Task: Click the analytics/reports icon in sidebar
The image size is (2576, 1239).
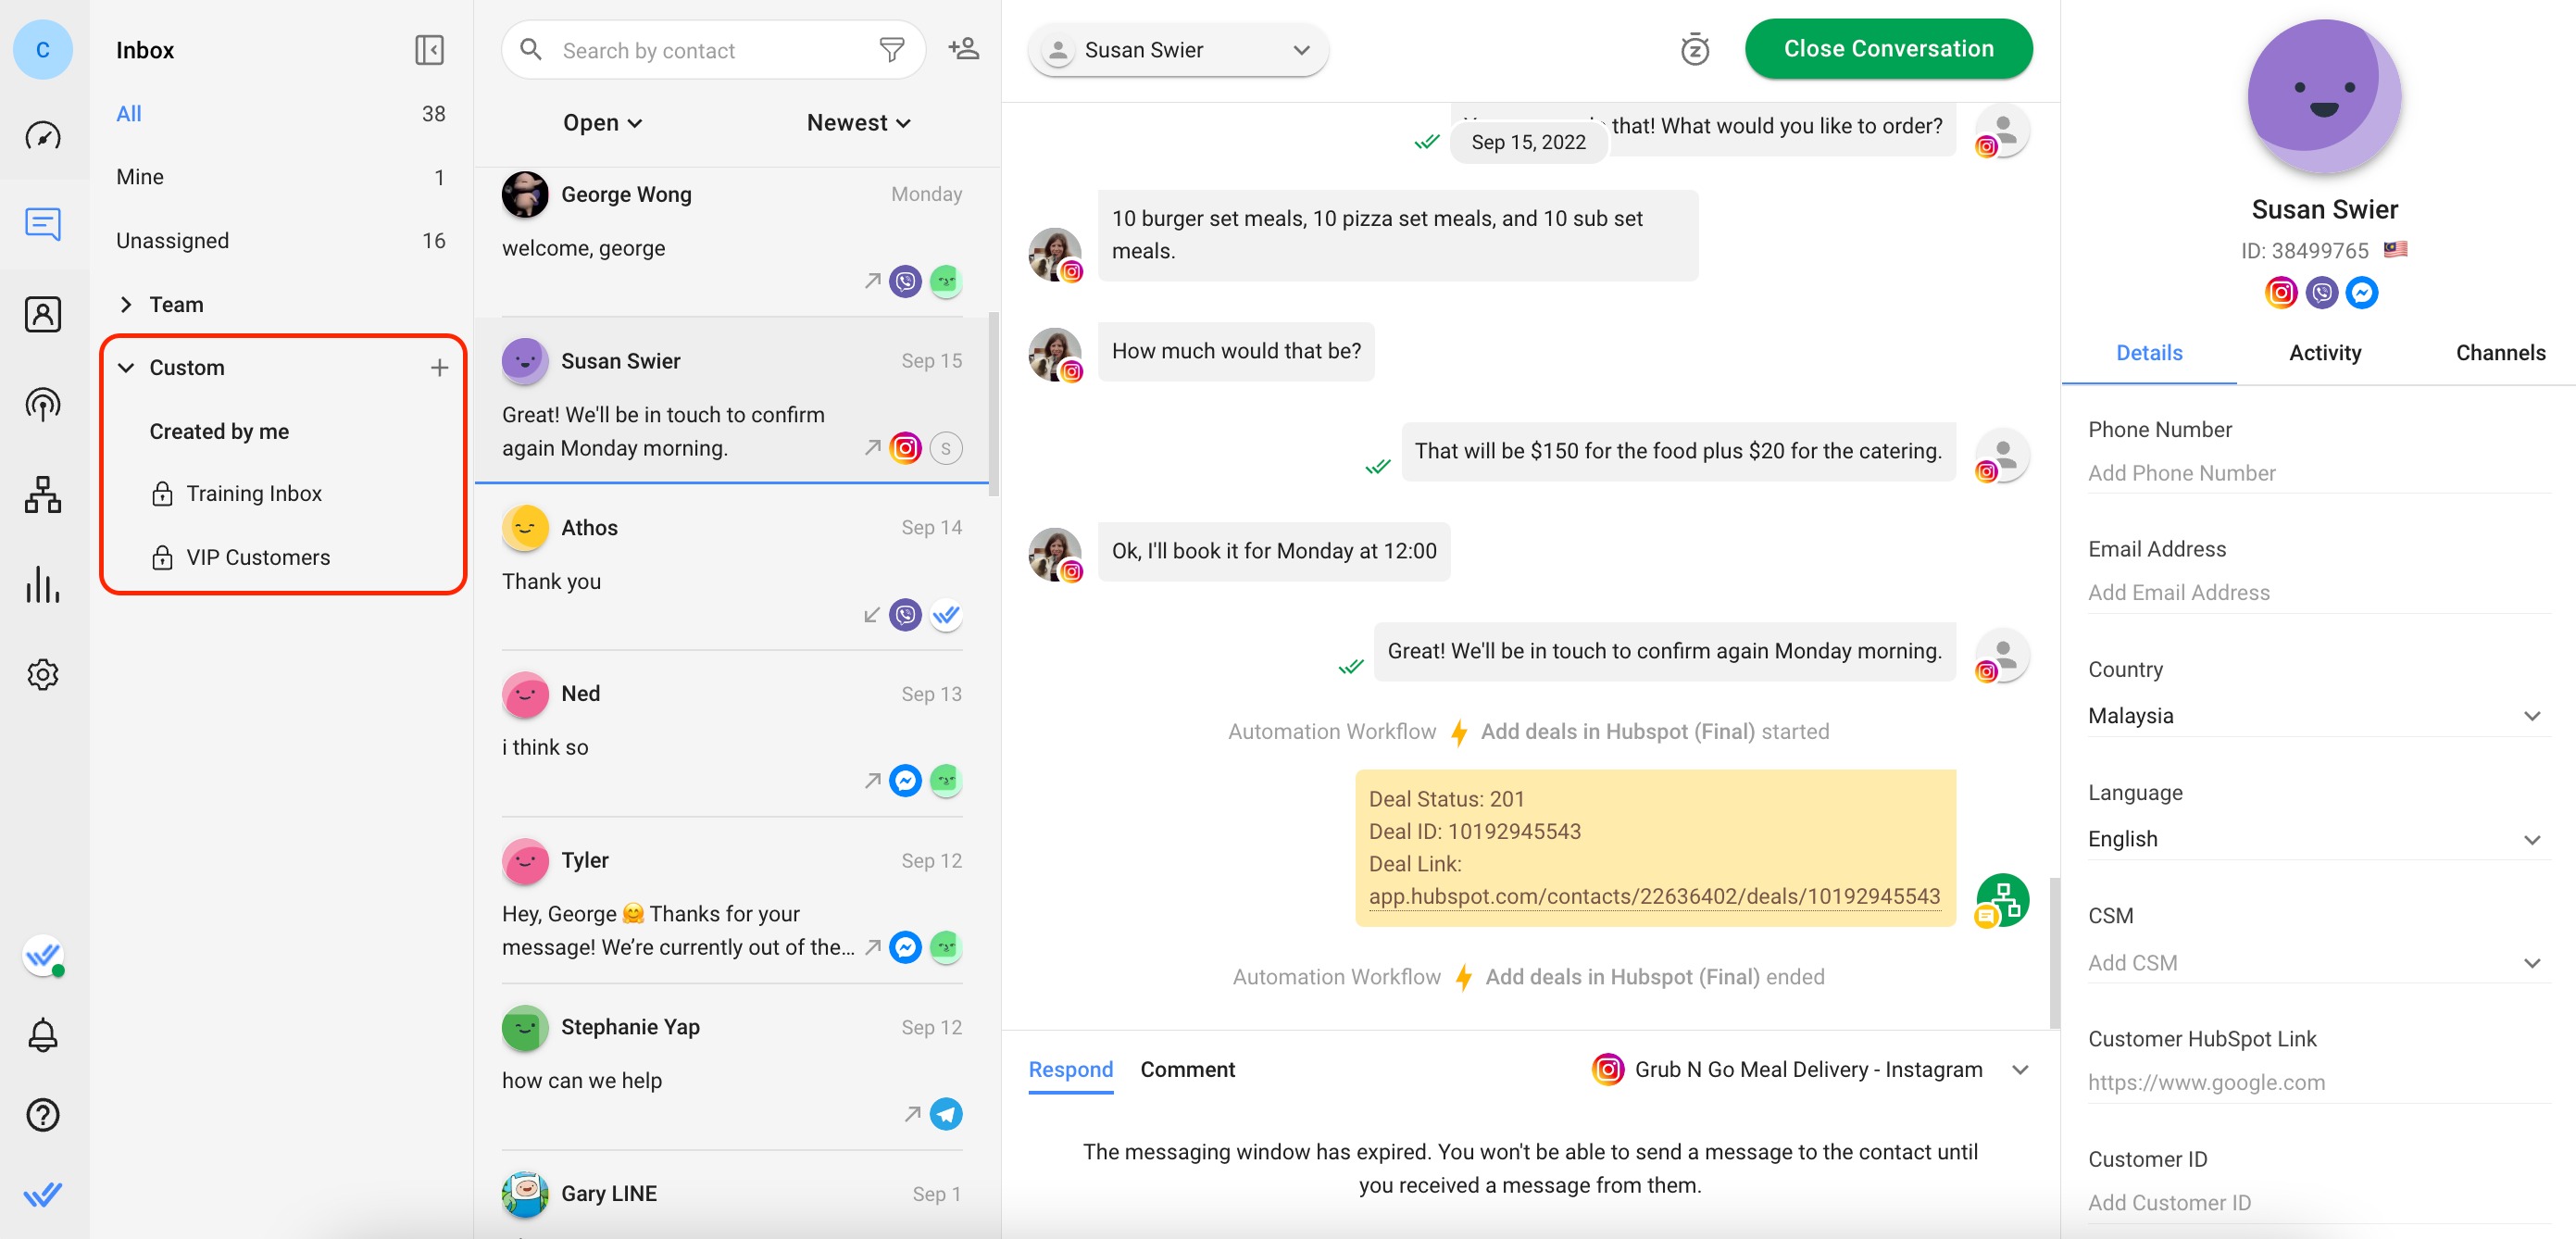Action: [44, 582]
